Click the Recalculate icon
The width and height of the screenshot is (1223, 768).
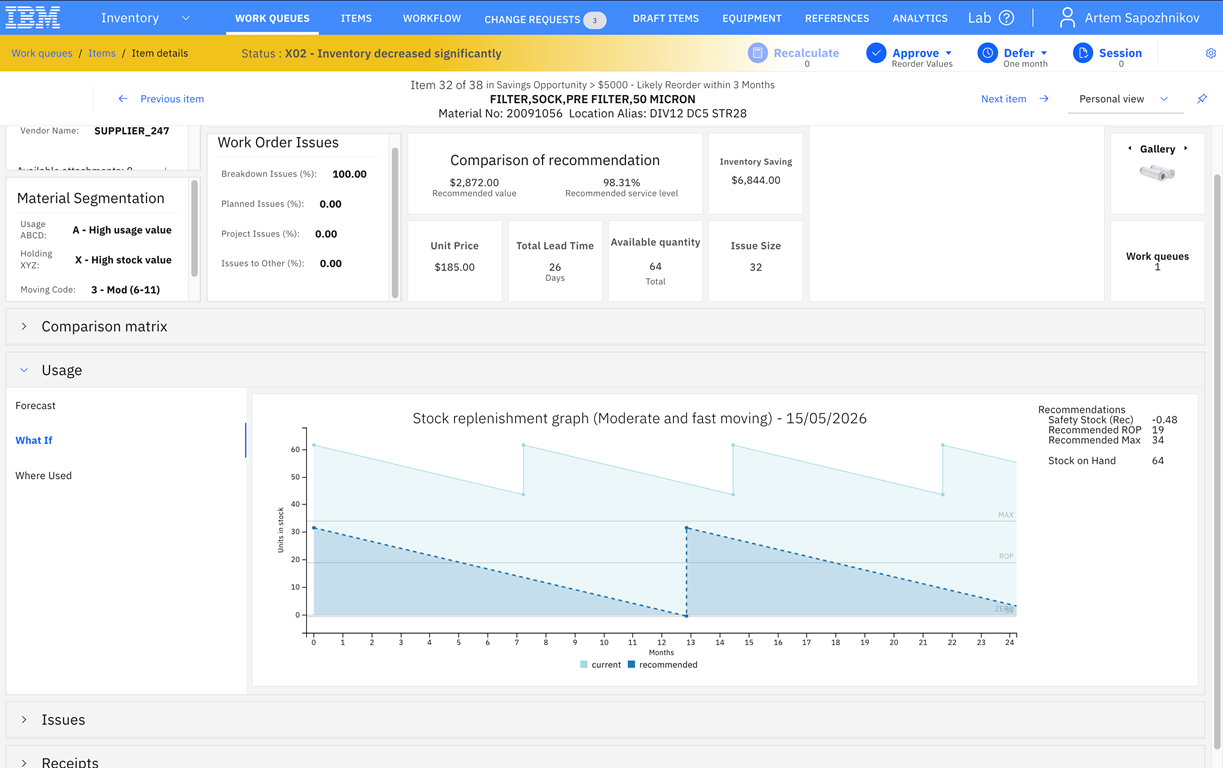pyautogui.click(x=758, y=53)
